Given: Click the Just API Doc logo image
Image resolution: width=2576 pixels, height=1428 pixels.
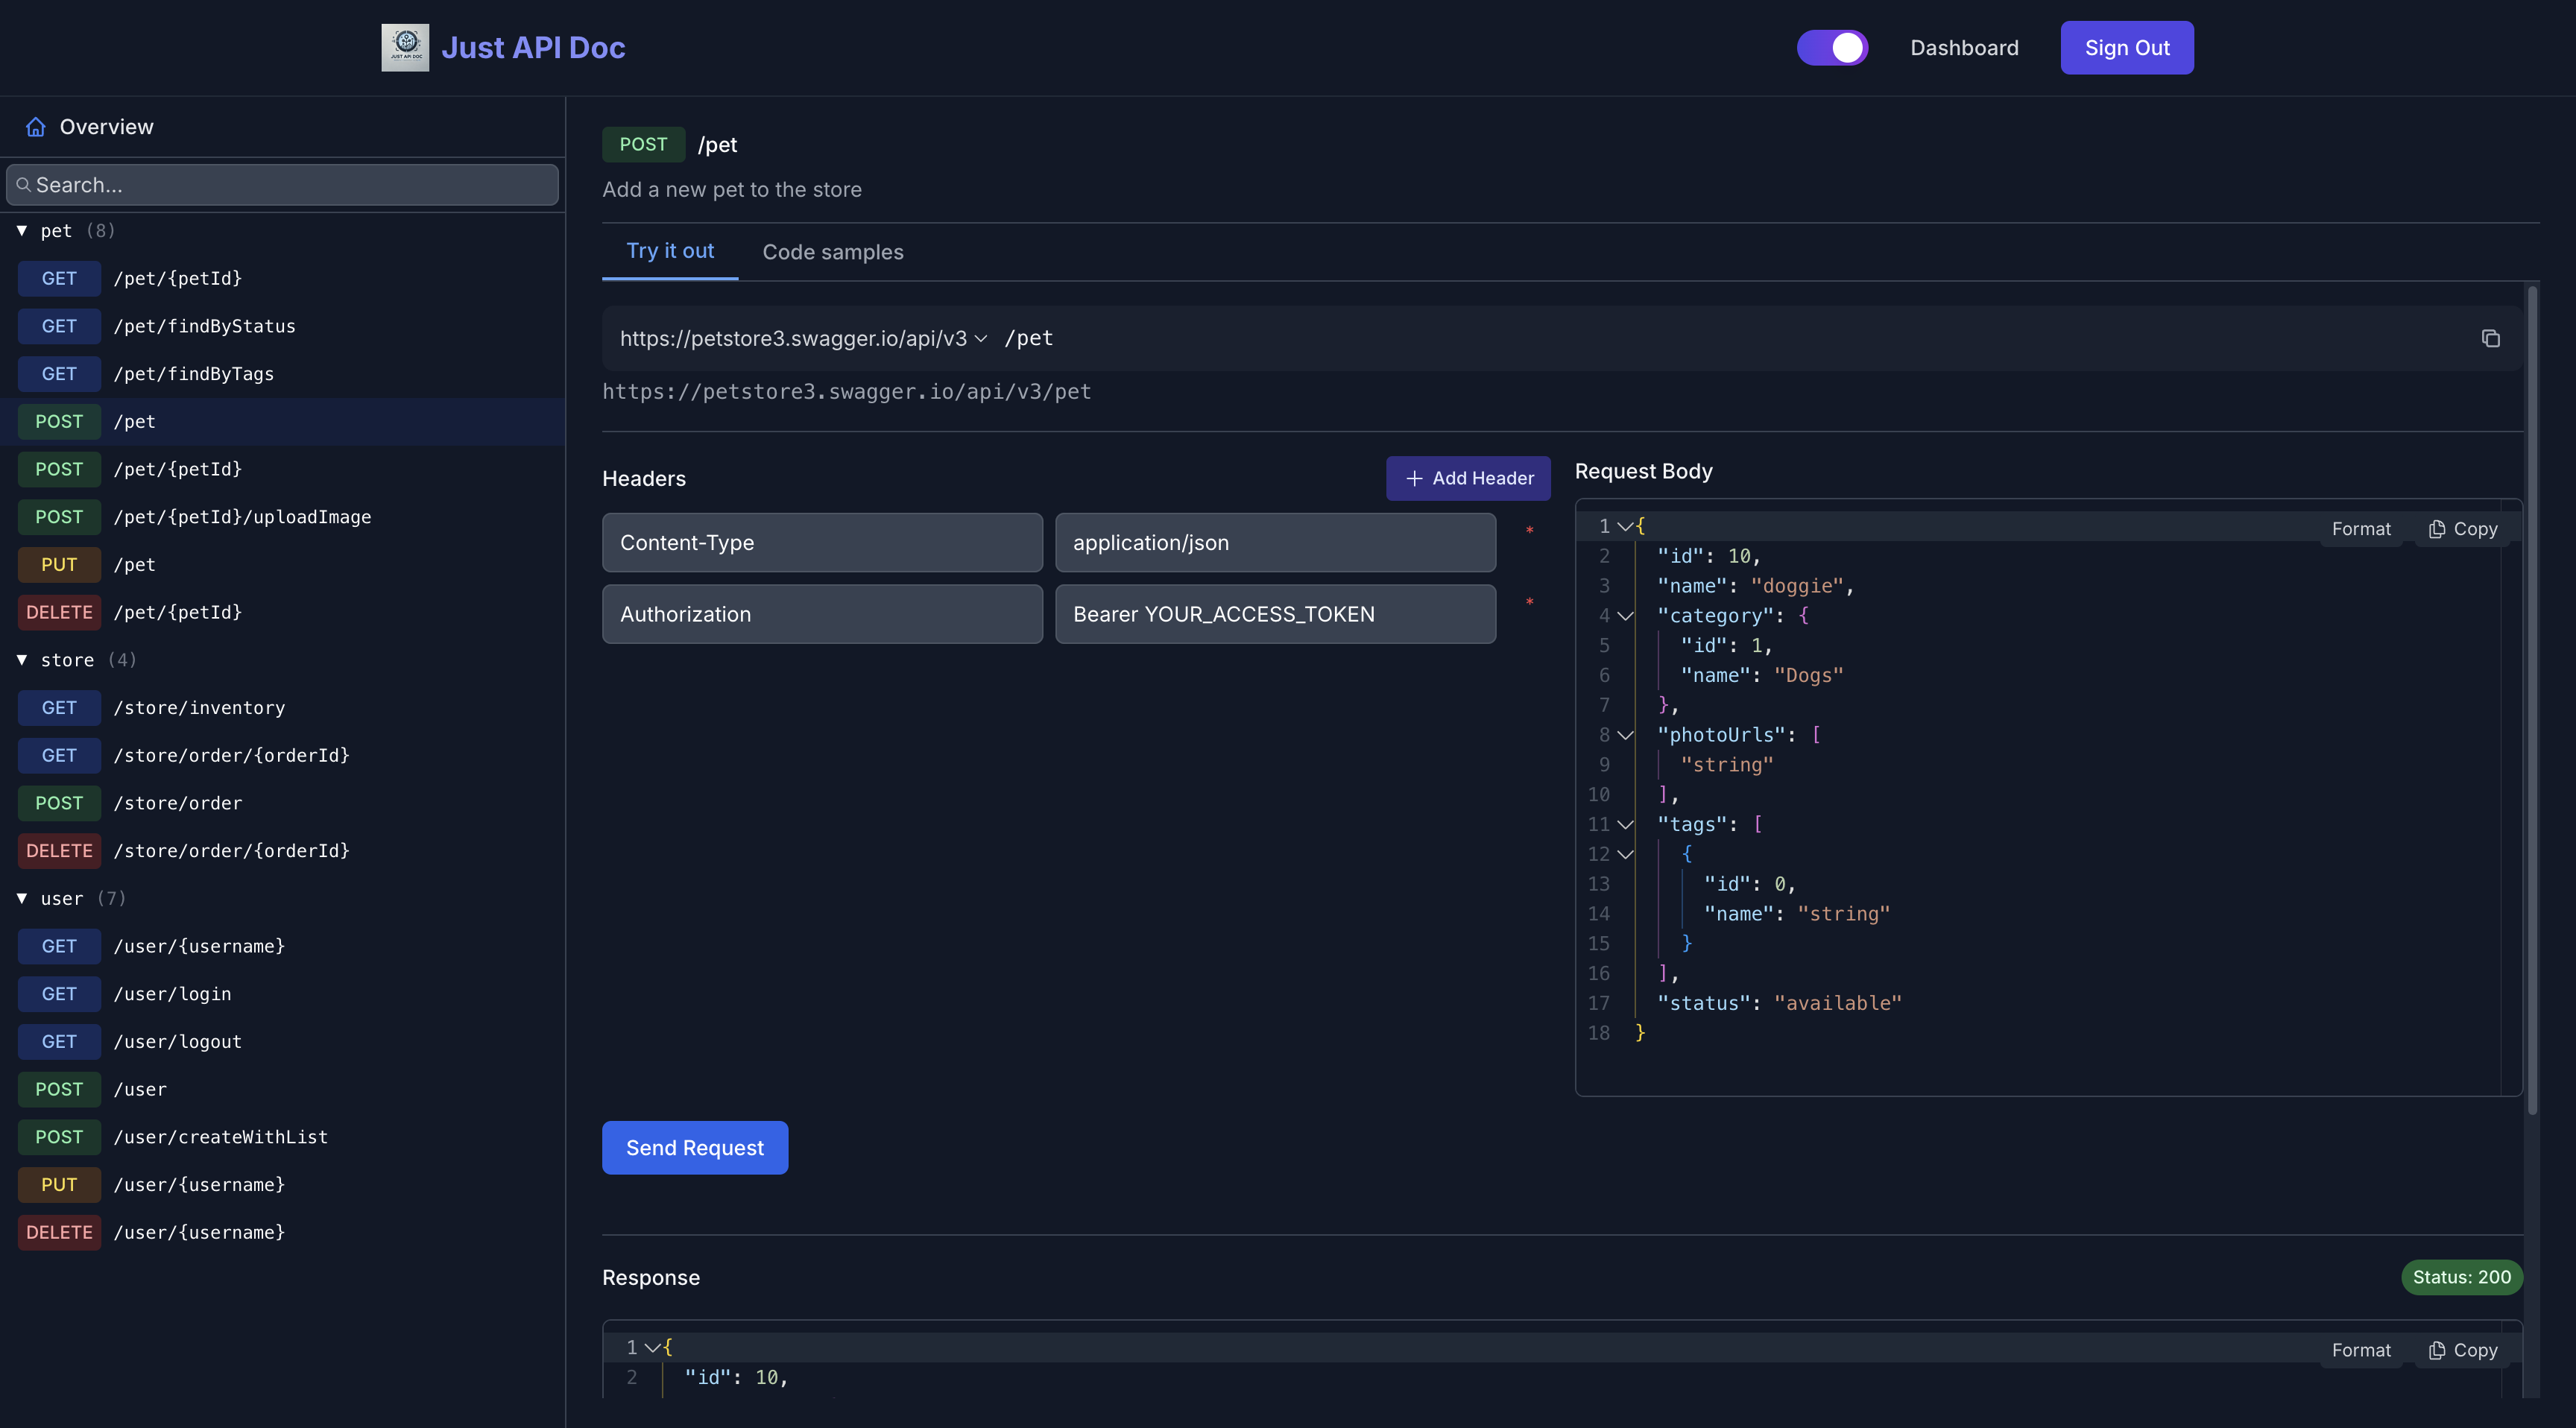Looking at the screenshot, I should 405,47.
